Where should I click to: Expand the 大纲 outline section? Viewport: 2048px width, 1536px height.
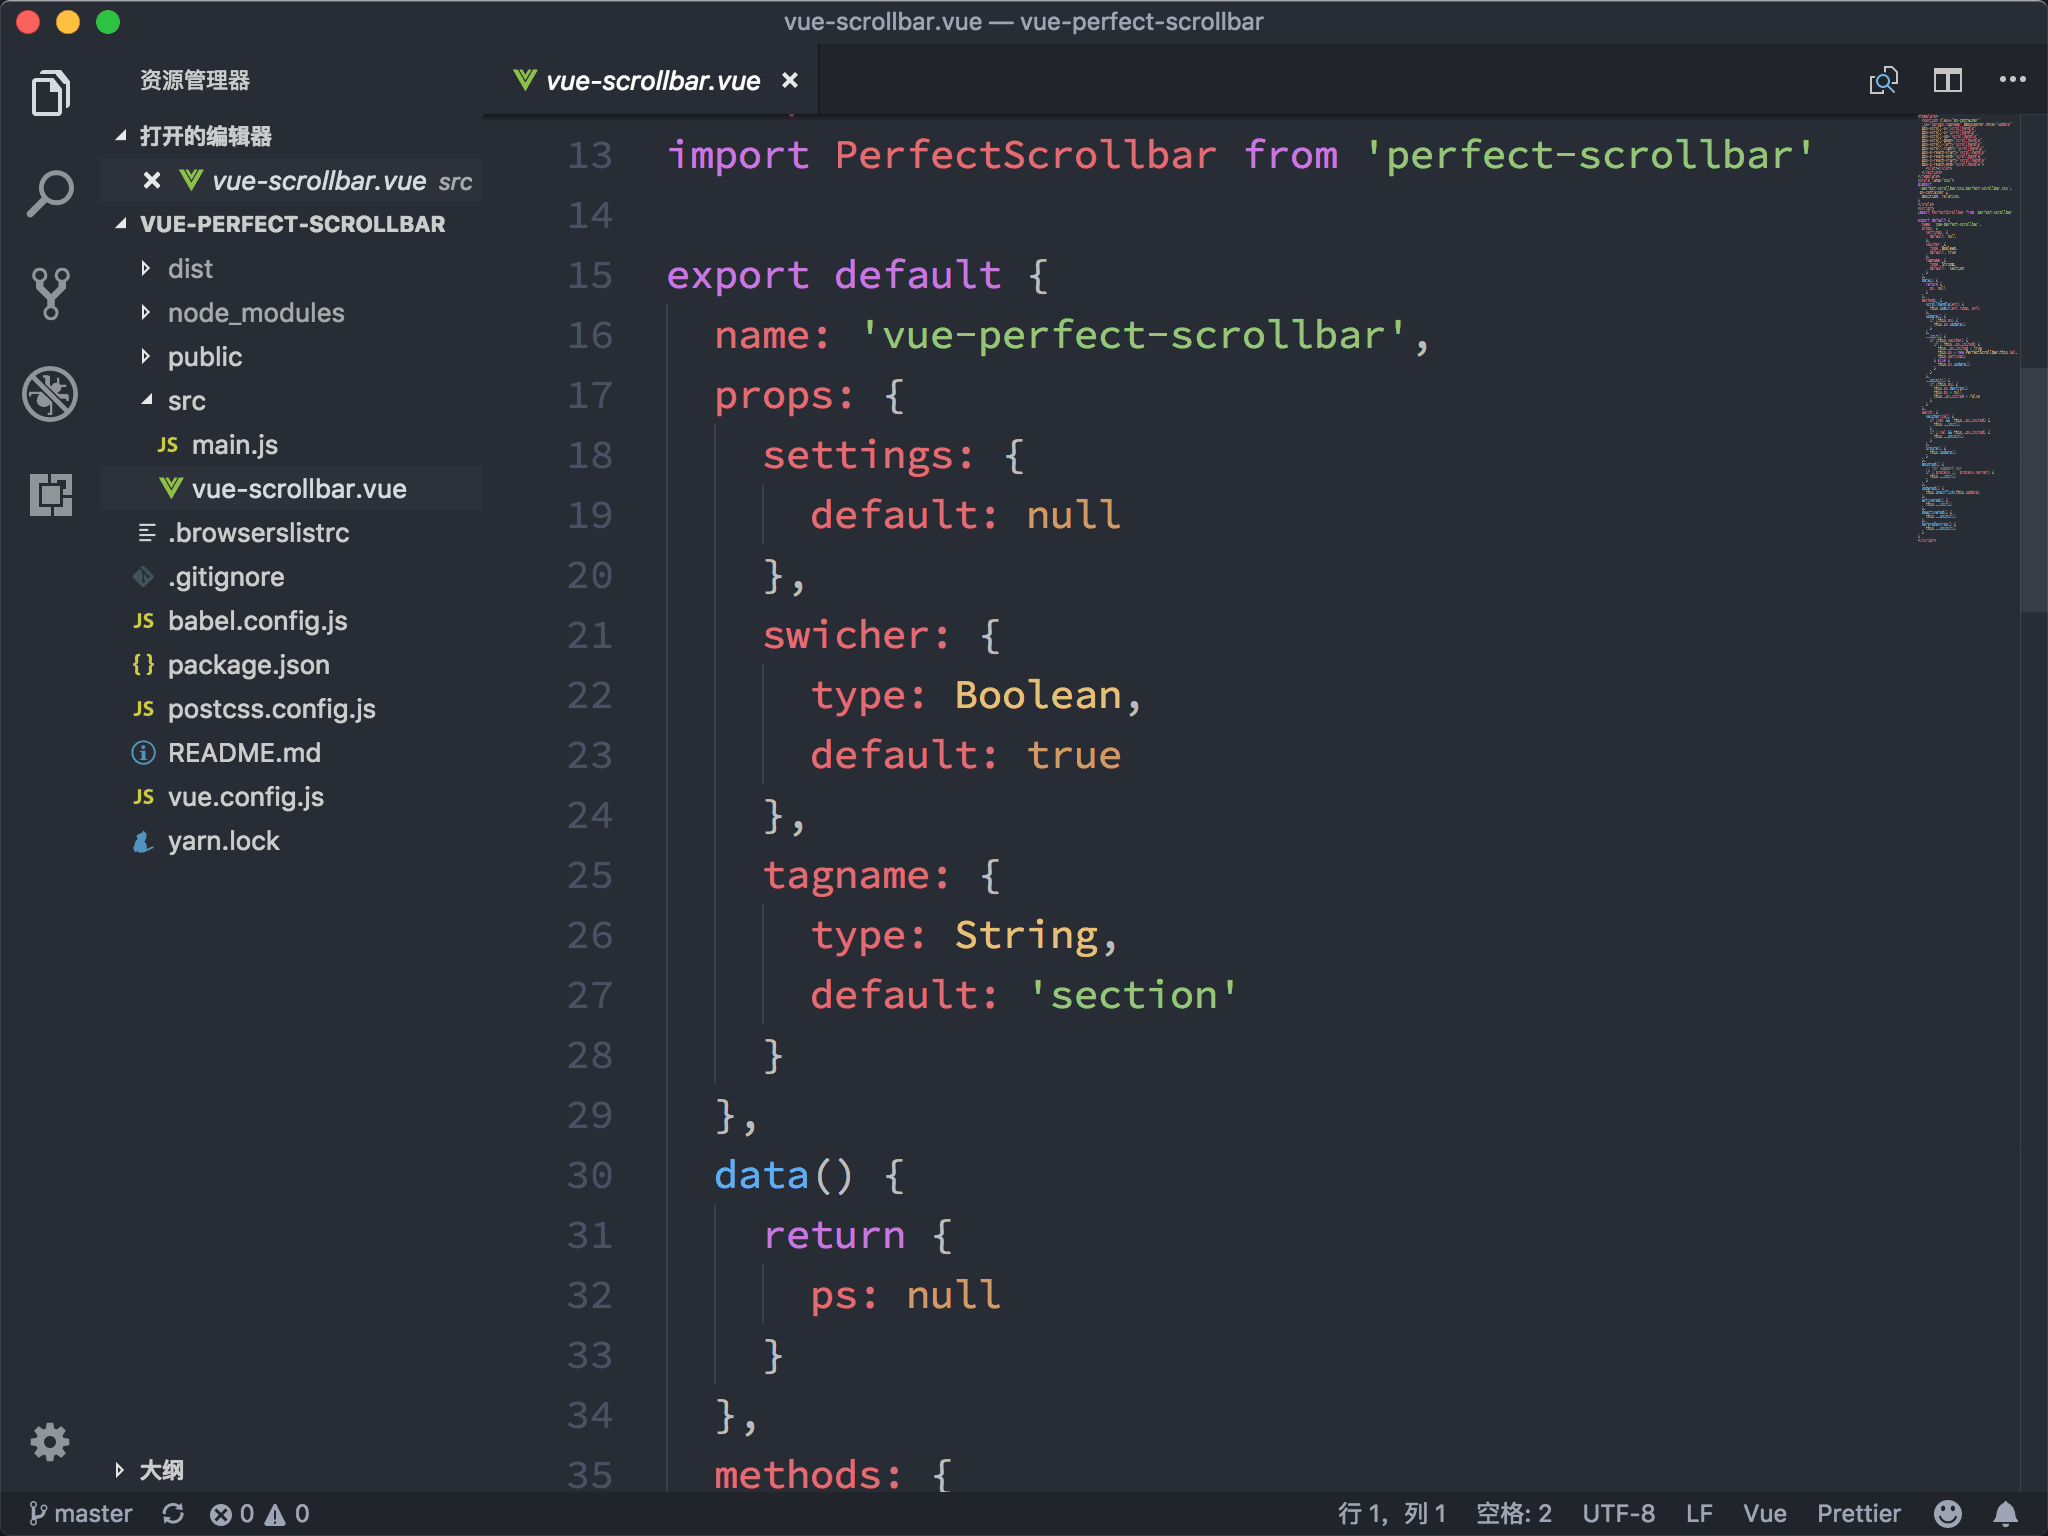[160, 1469]
